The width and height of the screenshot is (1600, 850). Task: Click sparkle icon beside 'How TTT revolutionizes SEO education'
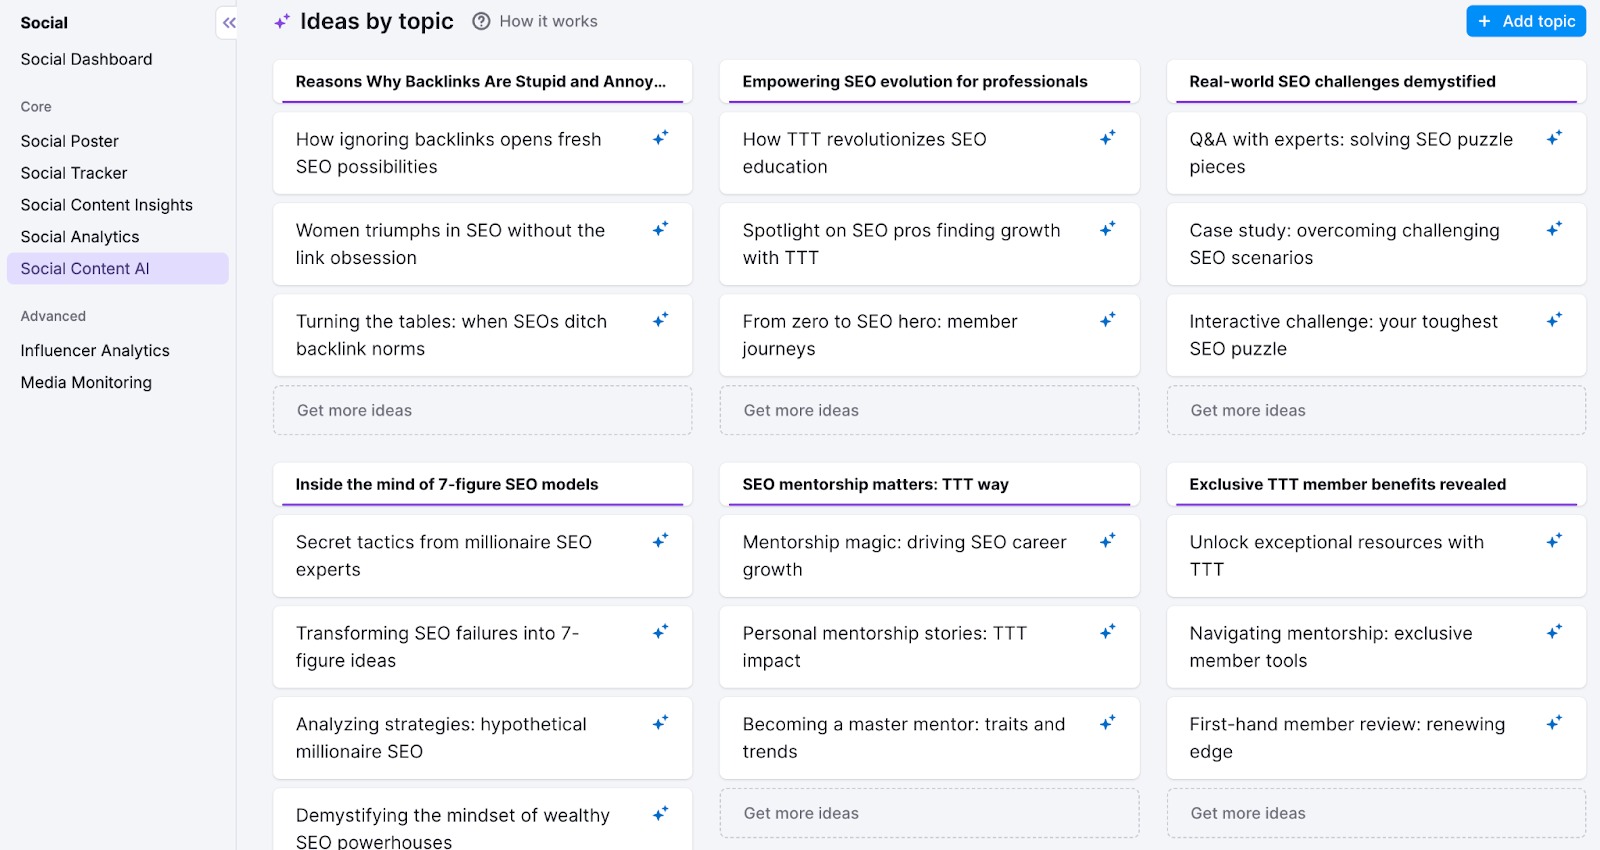[1107, 138]
